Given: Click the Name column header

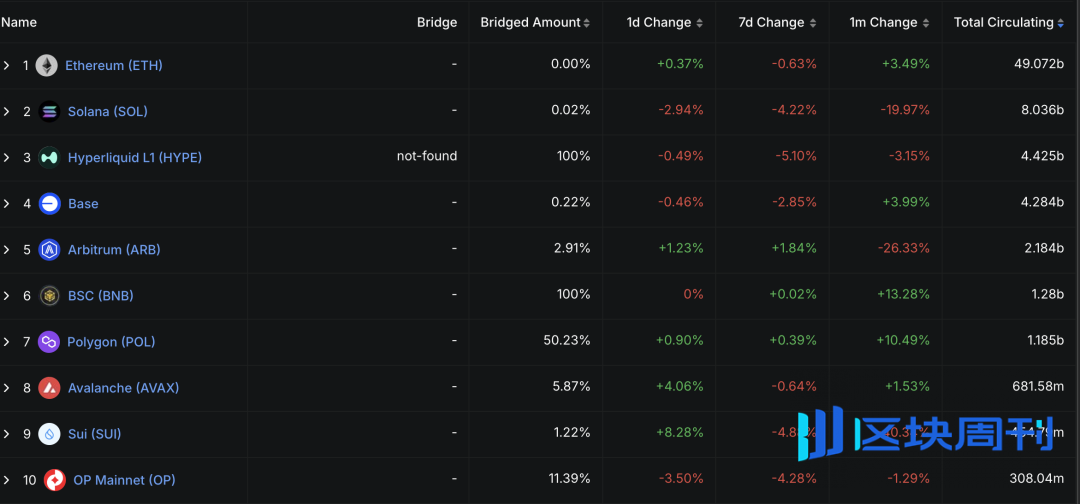Looking at the screenshot, I should (19, 22).
